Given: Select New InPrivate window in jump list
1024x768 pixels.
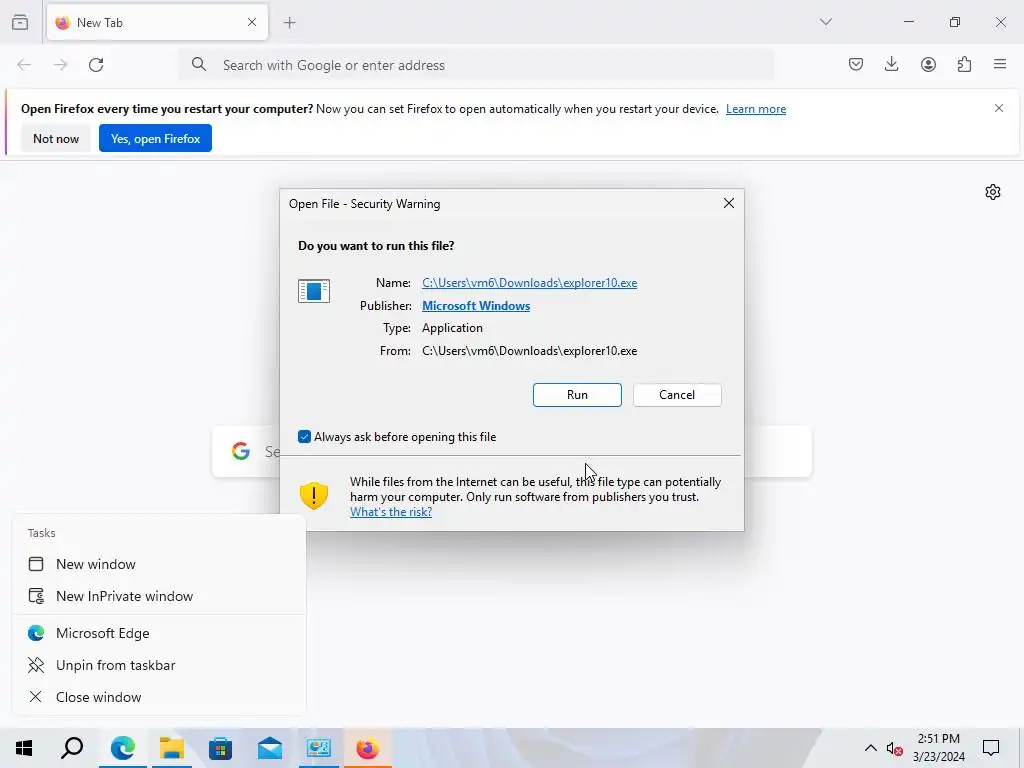Looking at the screenshot, I should pyautogui.click(x=159, y=596).
